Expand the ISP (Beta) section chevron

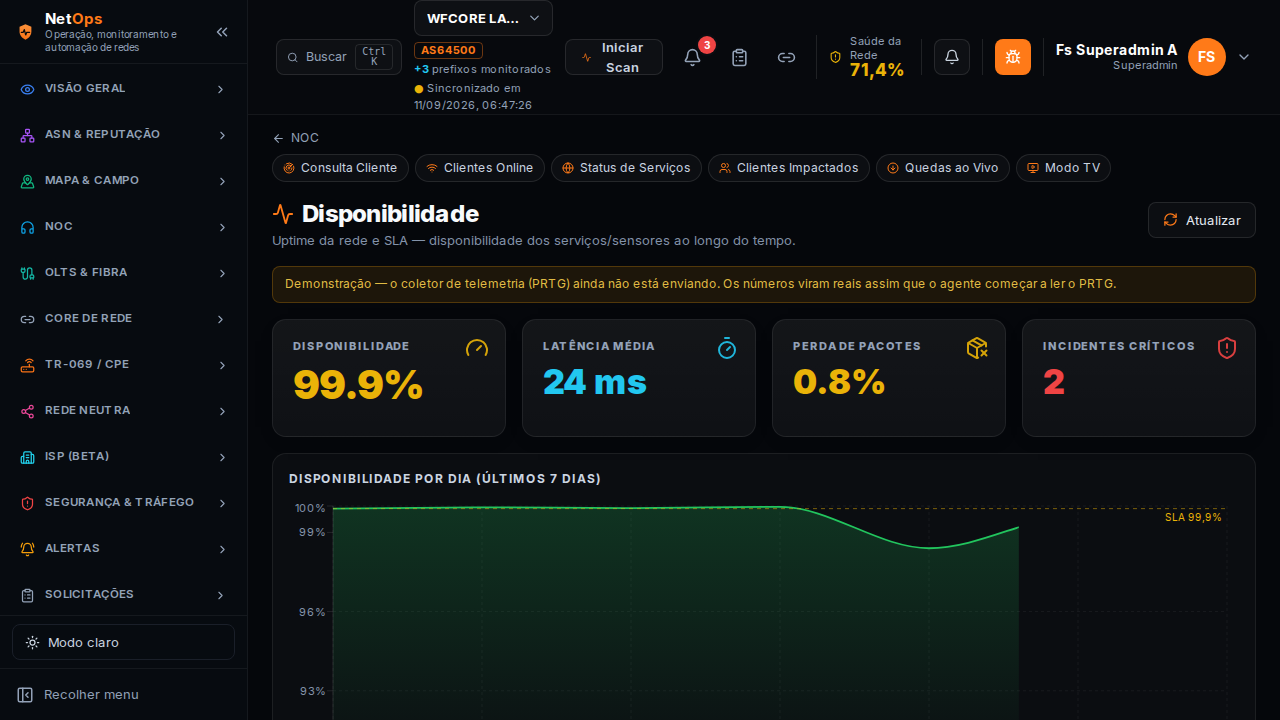[221, 457]
